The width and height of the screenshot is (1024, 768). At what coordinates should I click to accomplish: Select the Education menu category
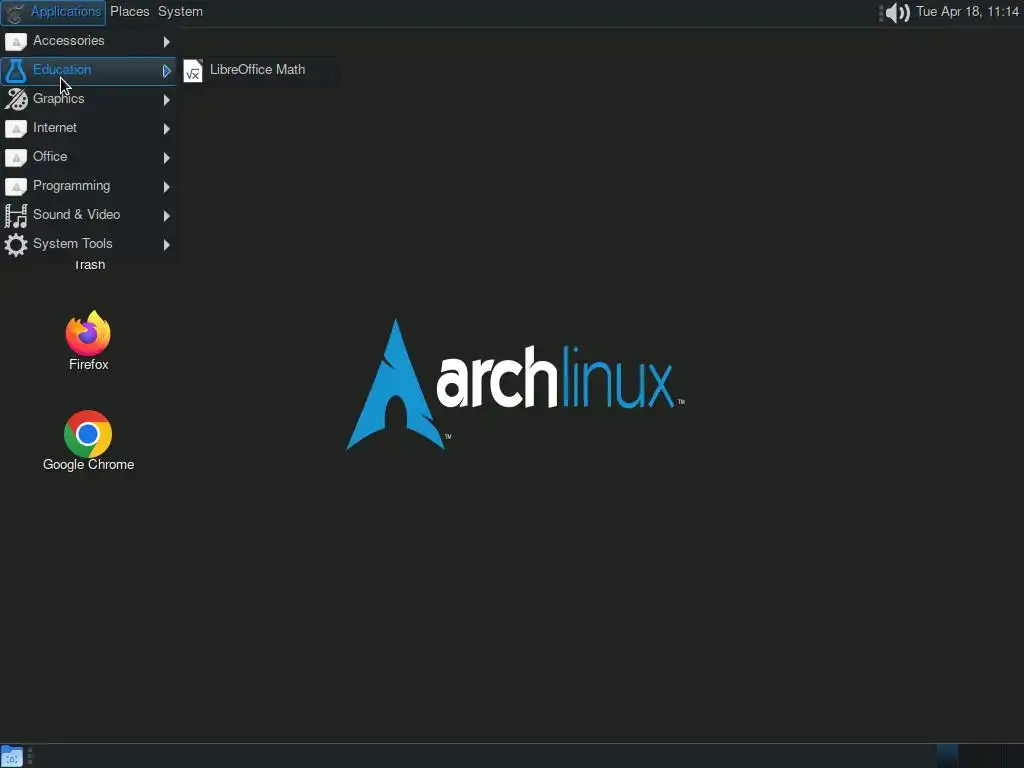click(x=88, y=70)
